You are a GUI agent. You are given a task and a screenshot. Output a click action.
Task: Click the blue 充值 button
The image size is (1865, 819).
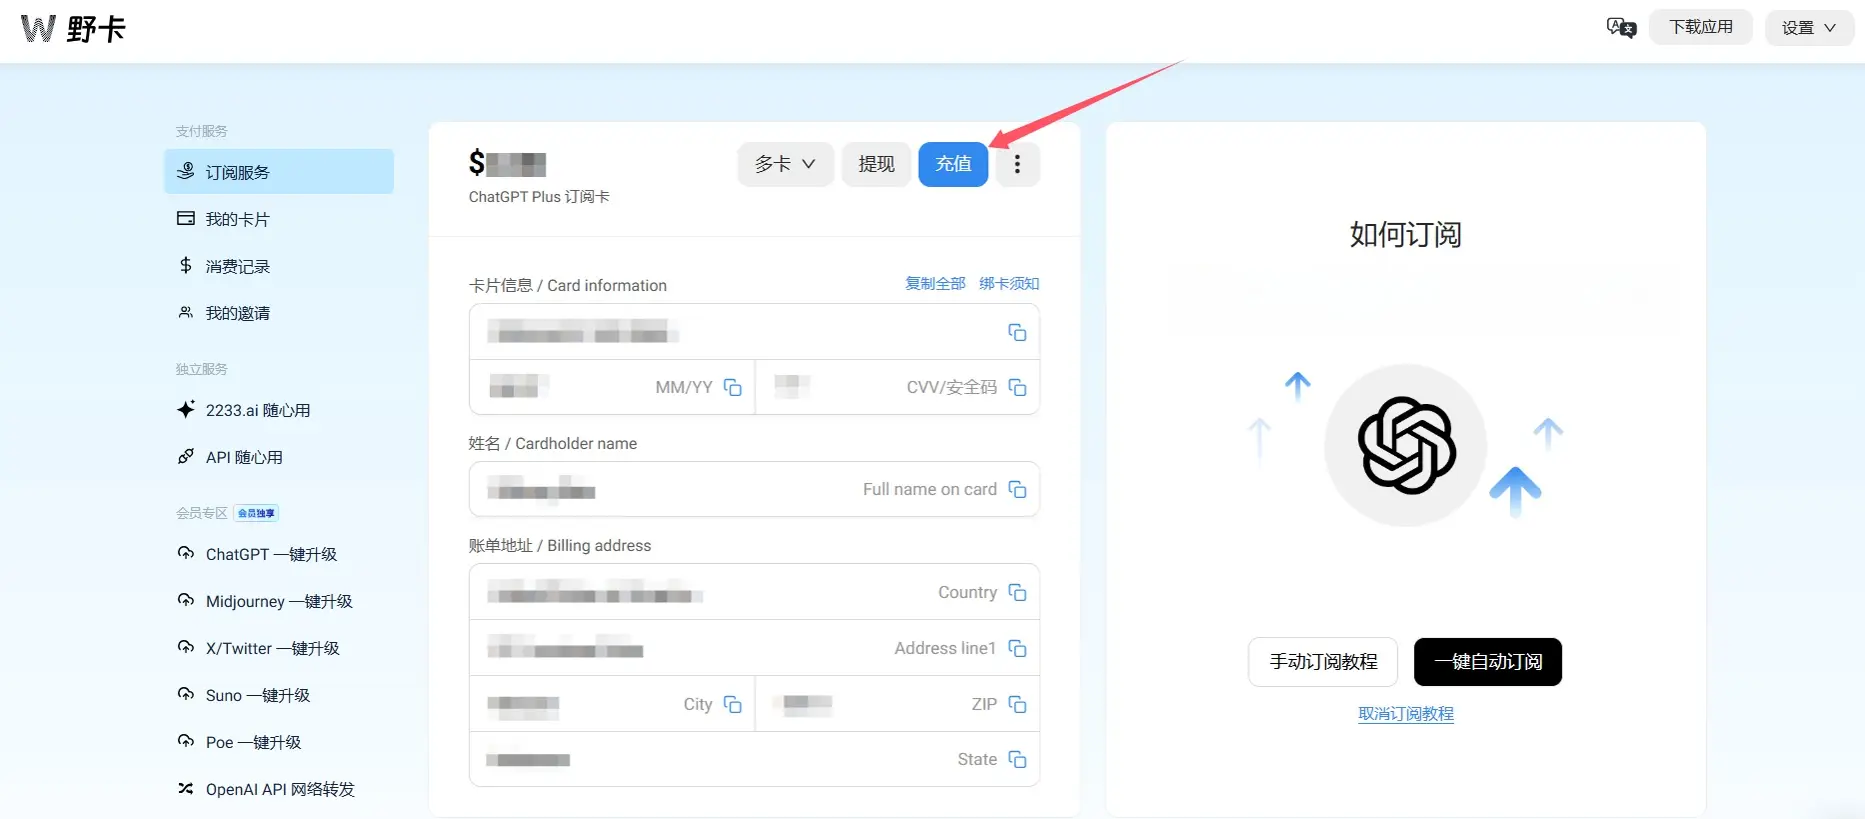(x=953, y=164)
